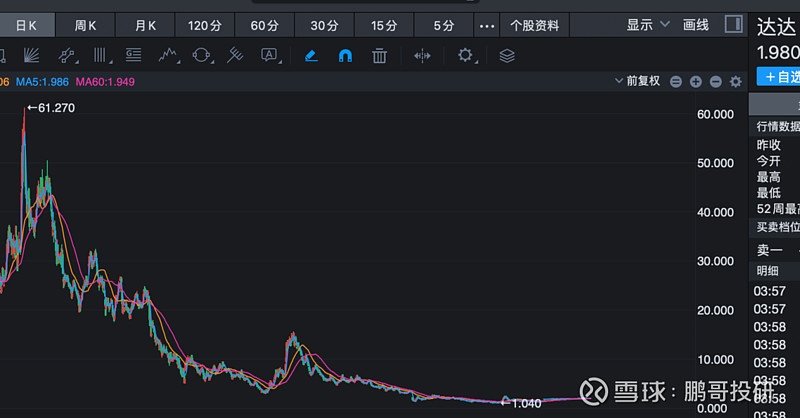This screenshot has height=418, width=800.
Task: Click the MA5:1.986 indicator label
Action: click(x=42, y=82)
